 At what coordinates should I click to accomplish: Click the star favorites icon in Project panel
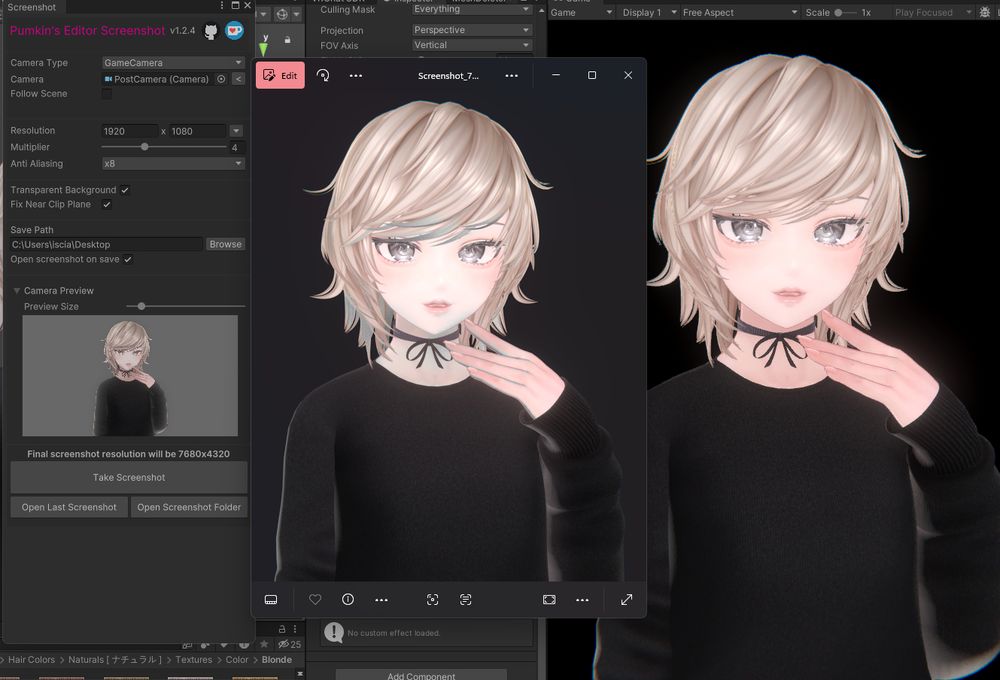(x=264, y=644)
